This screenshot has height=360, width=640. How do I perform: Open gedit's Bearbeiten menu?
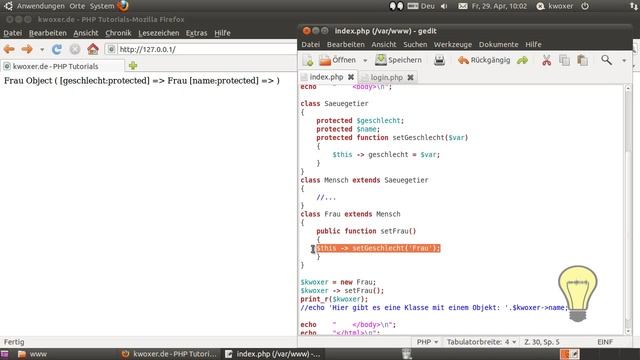346,44
